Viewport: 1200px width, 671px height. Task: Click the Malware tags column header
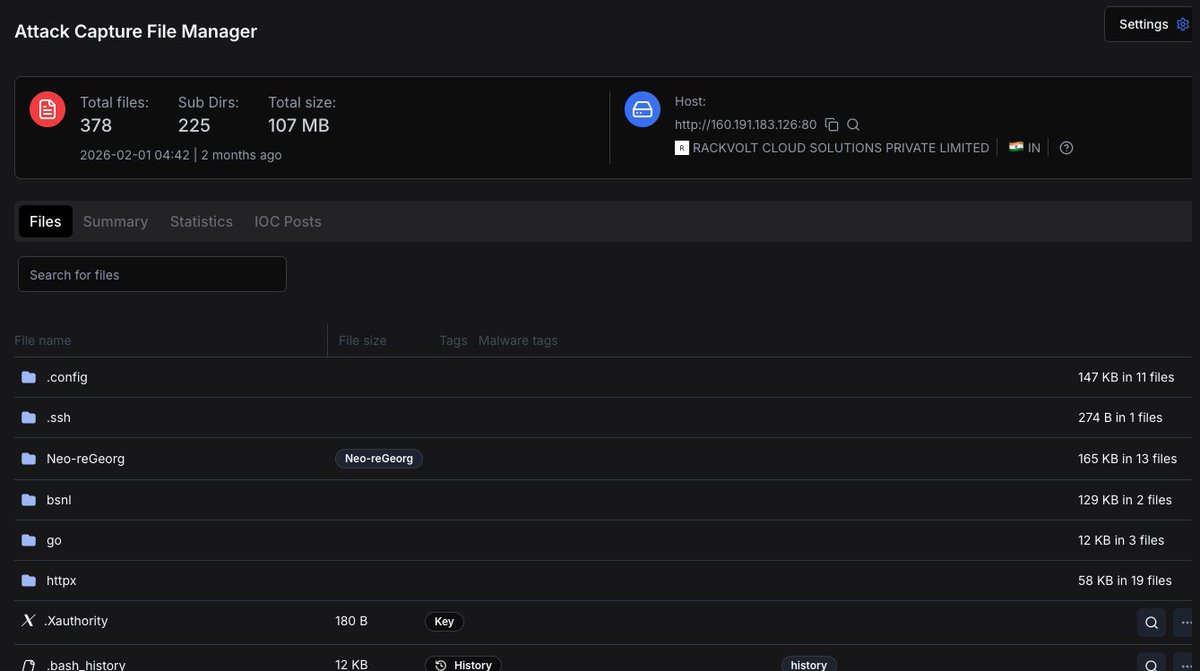[518, 340]
